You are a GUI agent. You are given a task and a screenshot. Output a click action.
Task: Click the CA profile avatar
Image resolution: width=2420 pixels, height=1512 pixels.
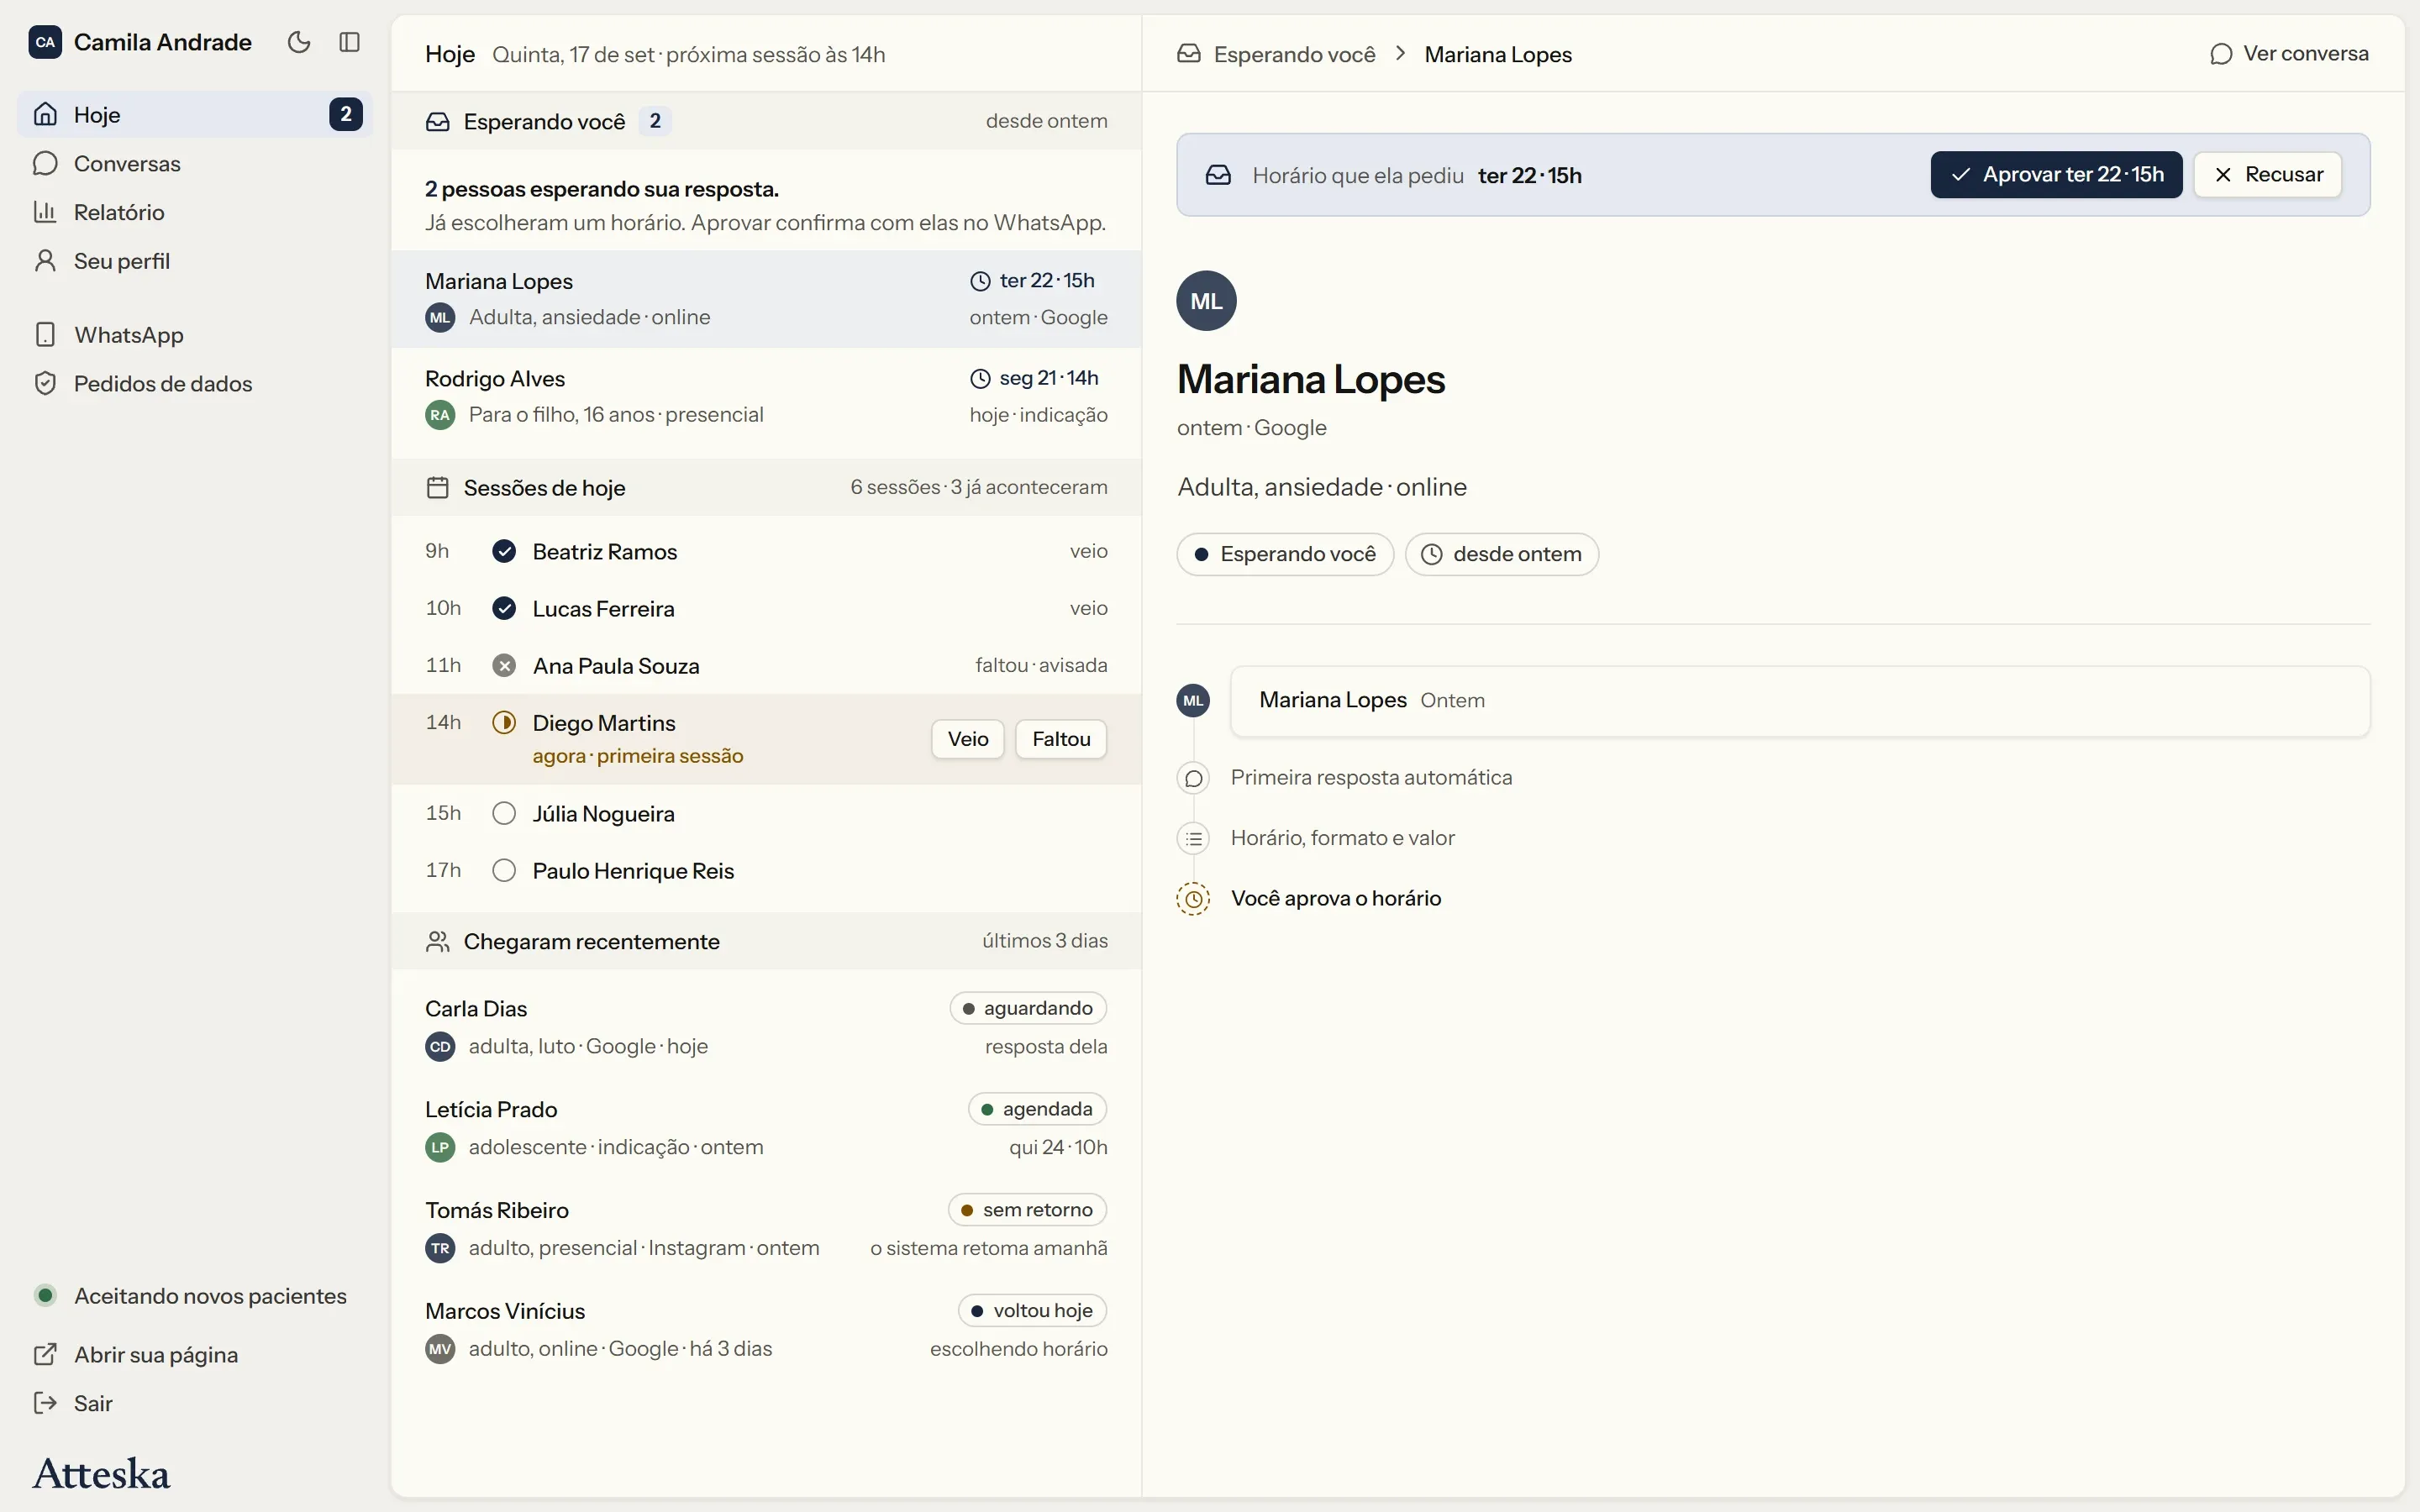[45, 42]
